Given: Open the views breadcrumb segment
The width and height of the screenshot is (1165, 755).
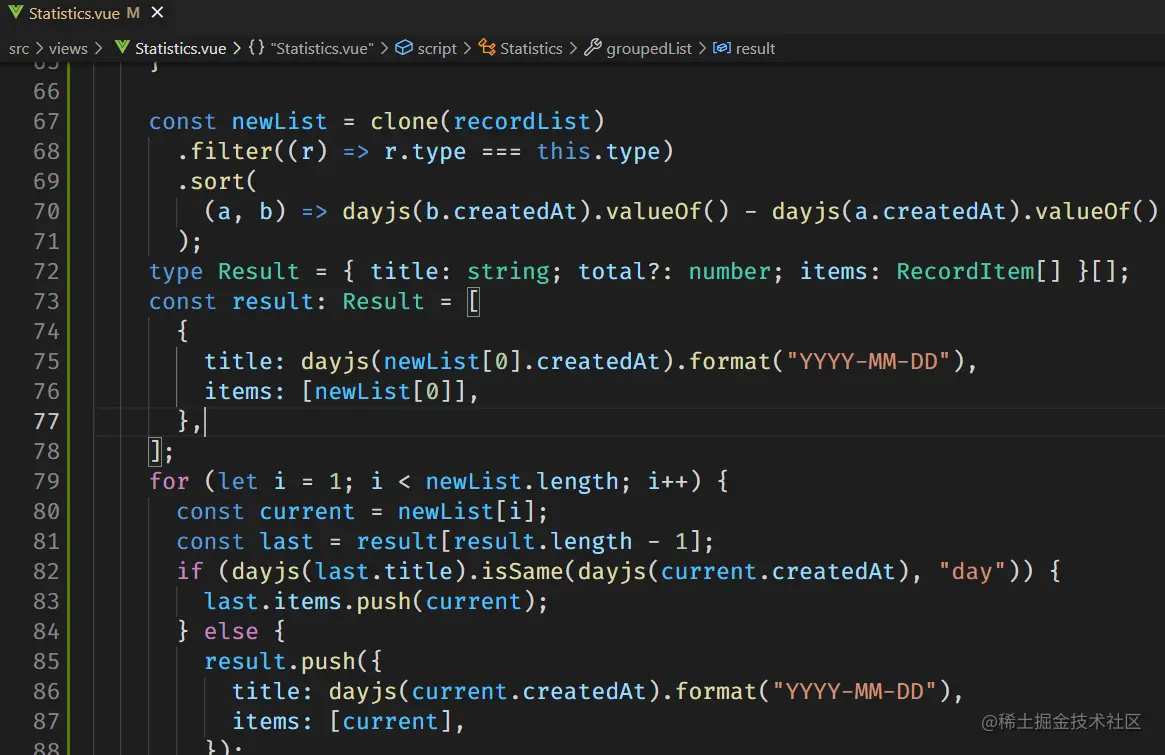Looking at the screenshot, I should coord(68,48).
